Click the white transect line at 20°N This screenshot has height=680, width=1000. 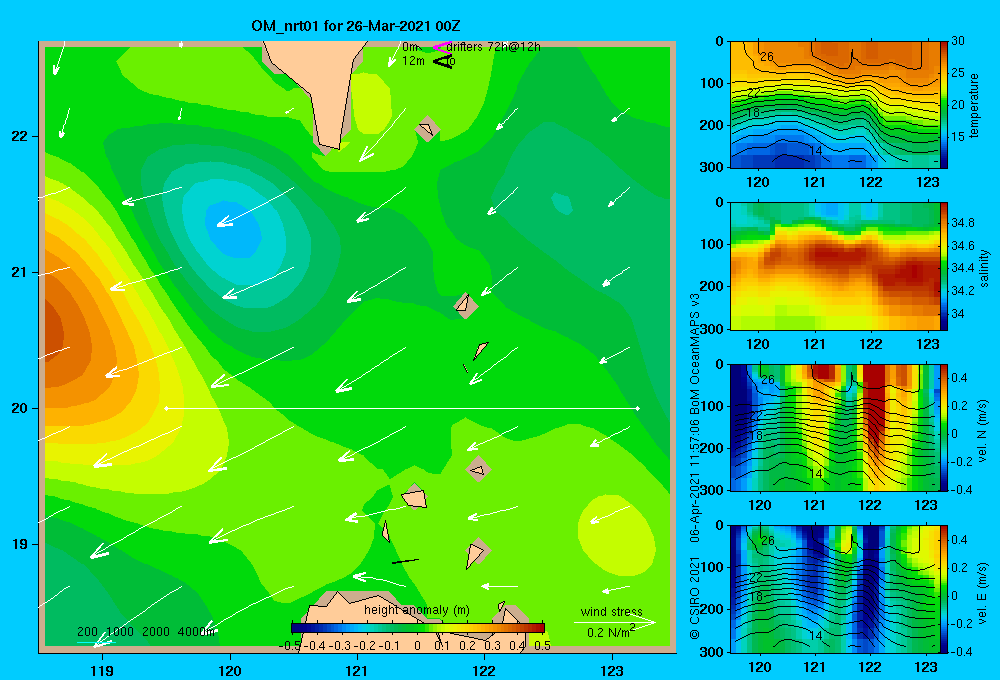tap(402, 408)
